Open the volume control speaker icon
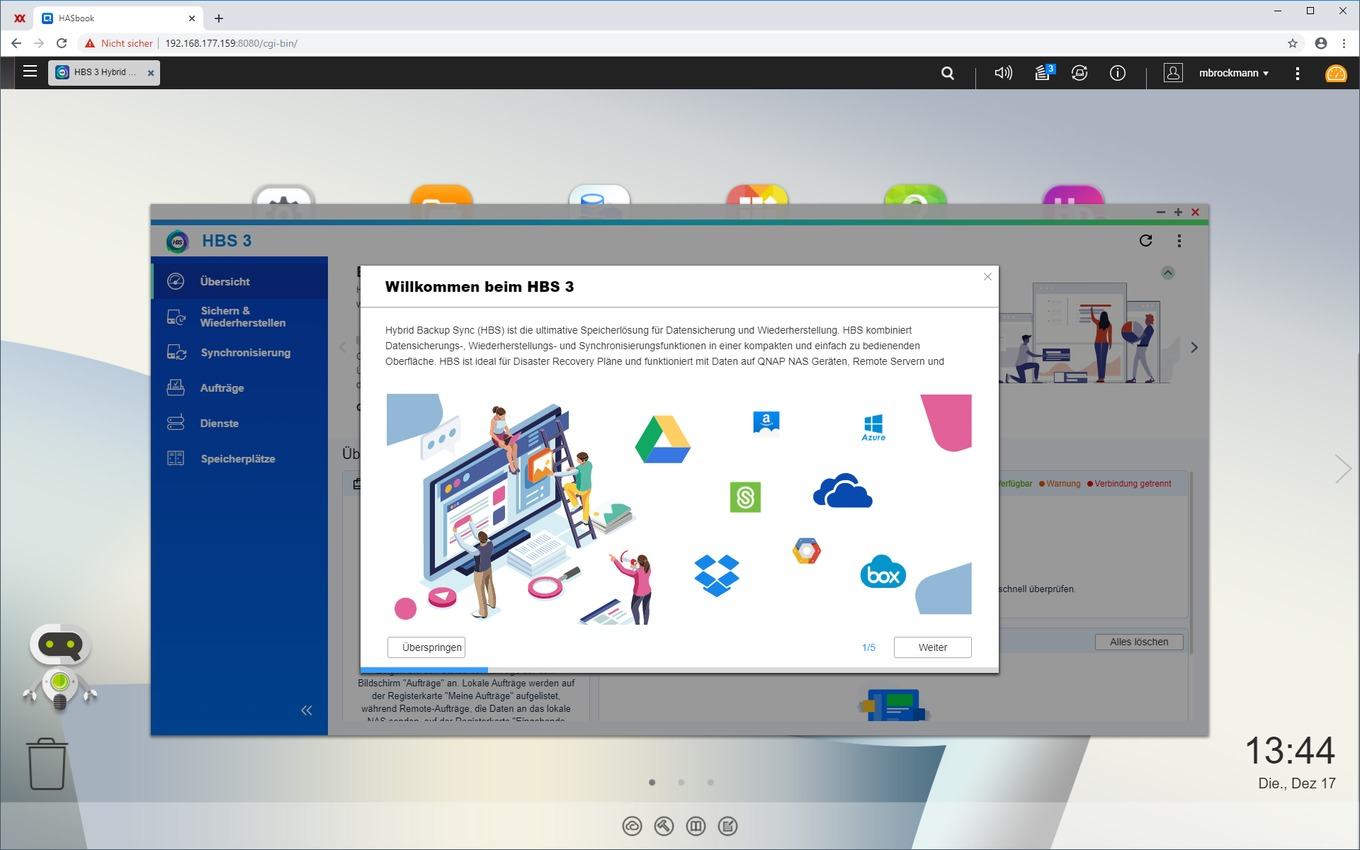 tap(1003, 73)
